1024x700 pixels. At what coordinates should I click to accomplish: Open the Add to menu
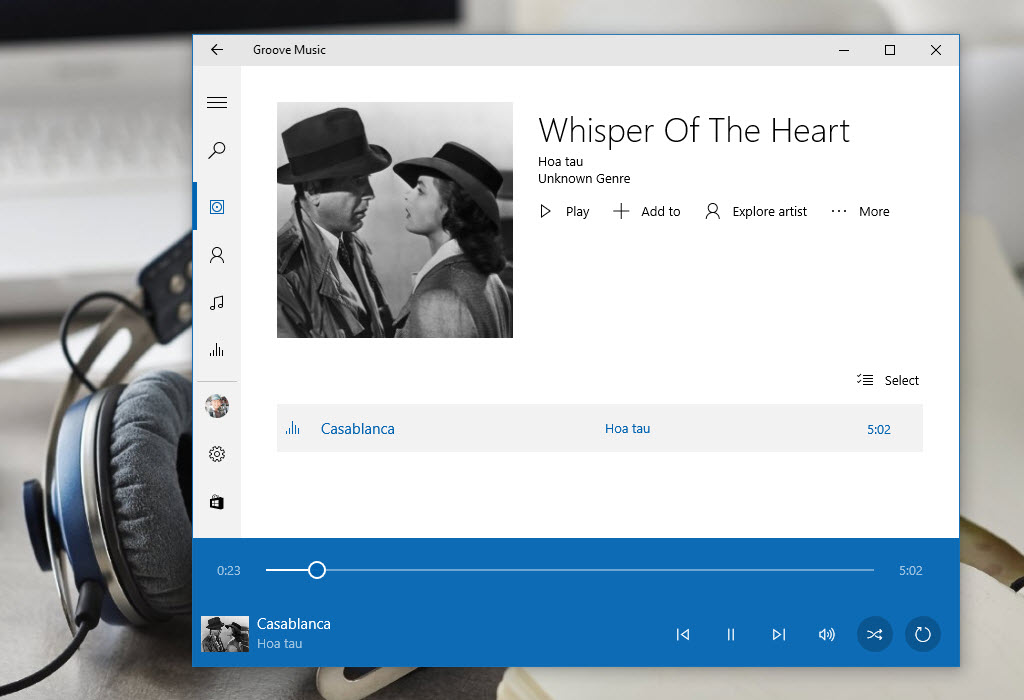click(x=647, y=211)
